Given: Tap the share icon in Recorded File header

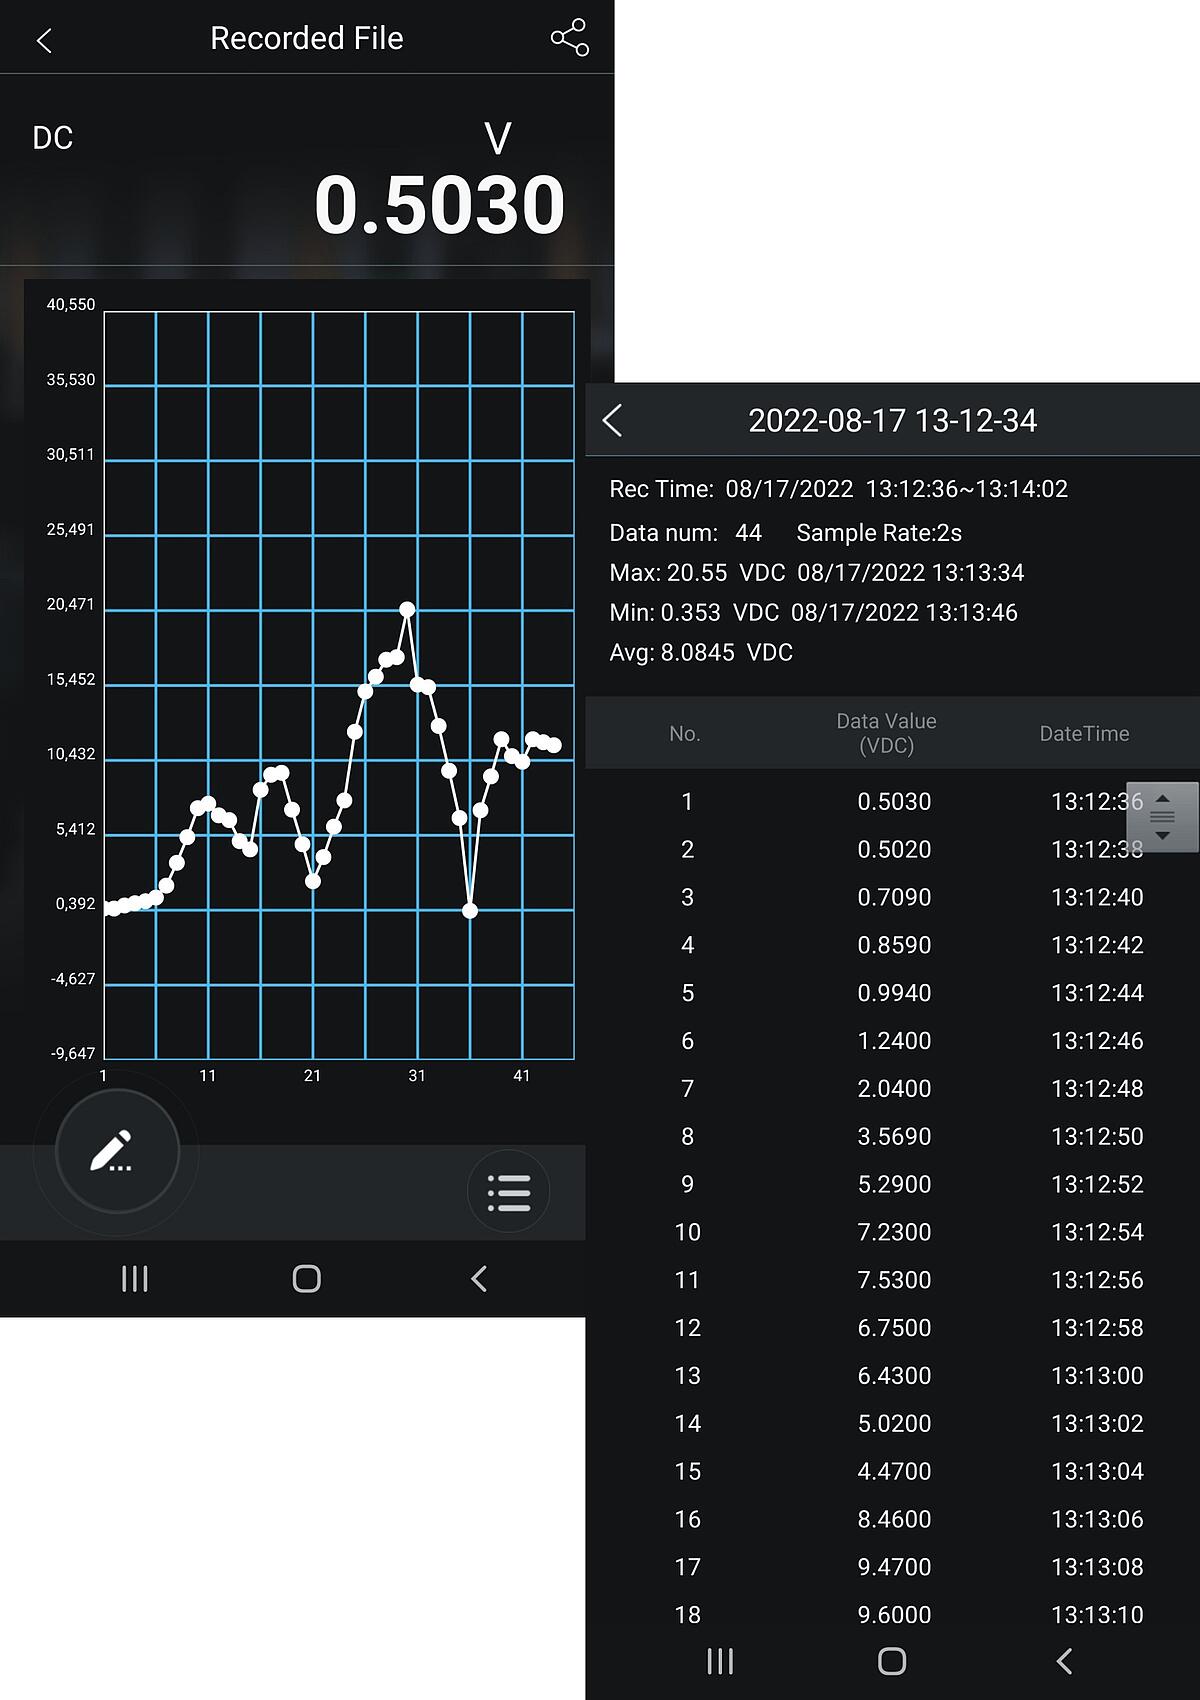Looking at the screenshot, I should 569,38.
